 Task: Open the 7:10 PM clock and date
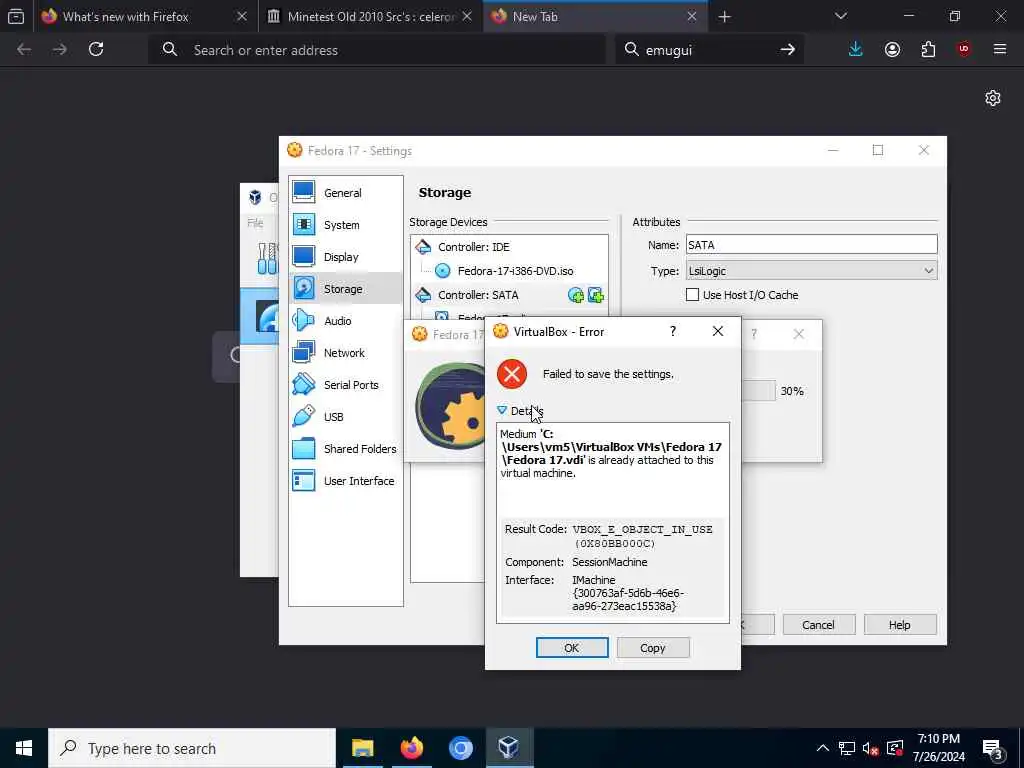[938, 748]
